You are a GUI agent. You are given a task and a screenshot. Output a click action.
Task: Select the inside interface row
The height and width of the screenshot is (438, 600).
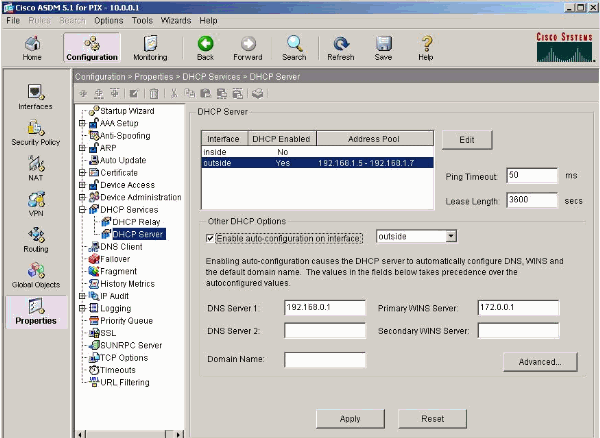pos(318,152)
